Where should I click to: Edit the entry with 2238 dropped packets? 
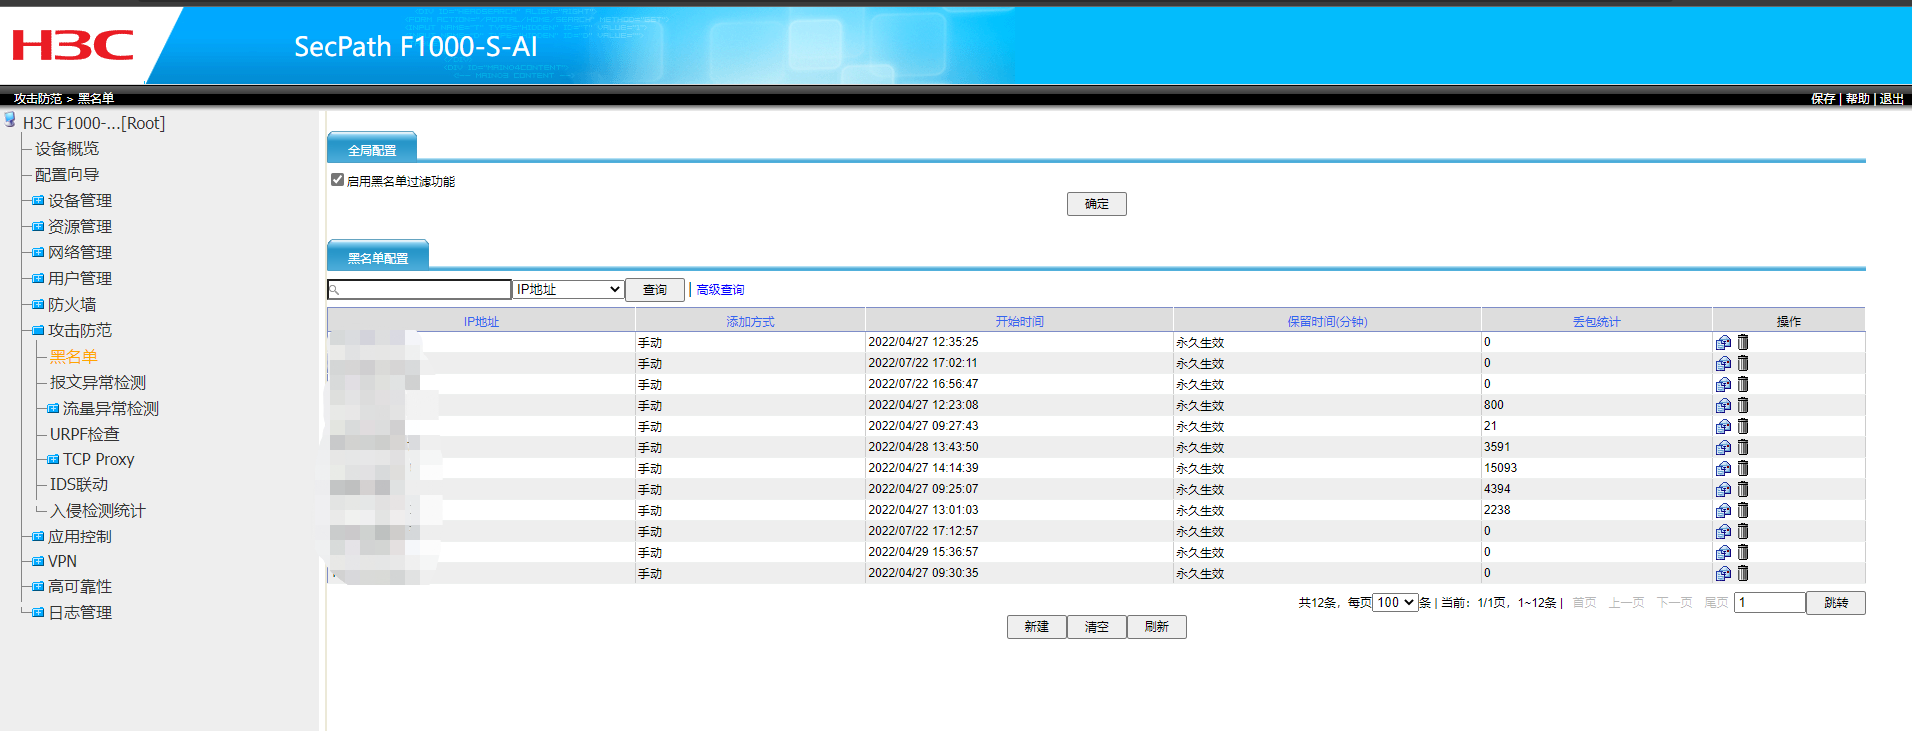click(x=1723, y=511)
